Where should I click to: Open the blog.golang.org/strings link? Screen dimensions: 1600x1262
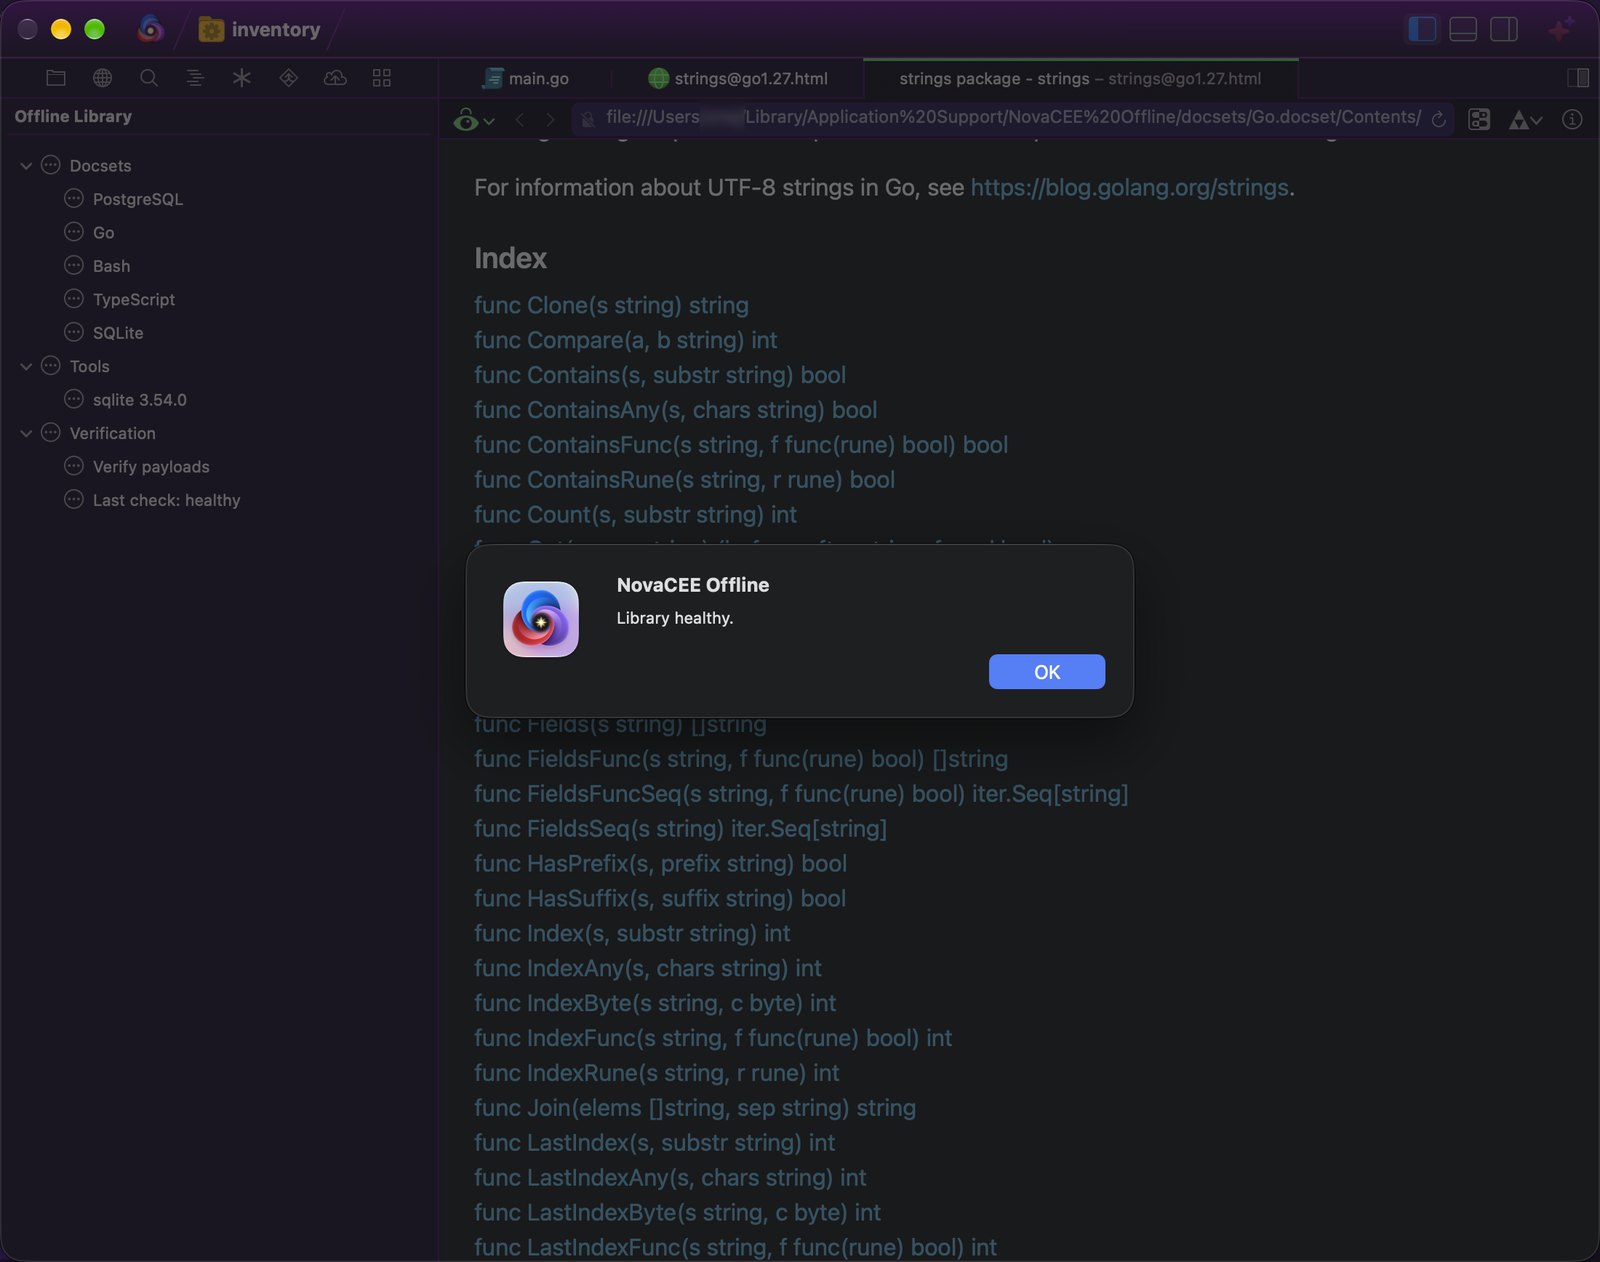1129,187
